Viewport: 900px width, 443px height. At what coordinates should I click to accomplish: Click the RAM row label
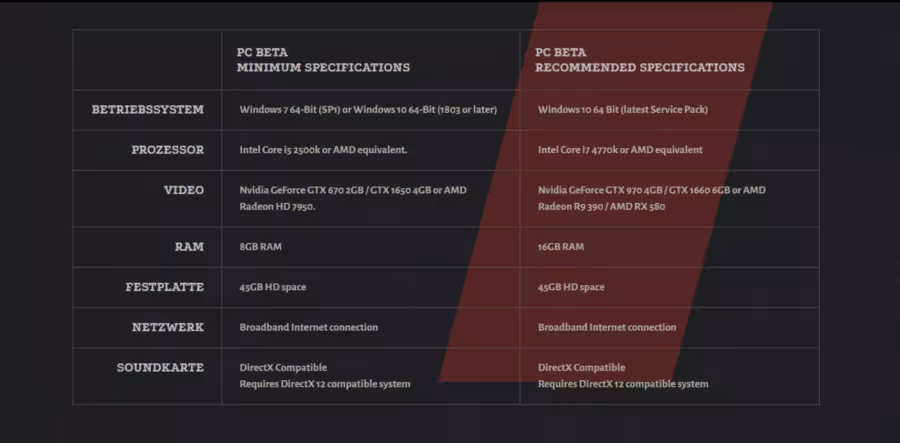189,247
